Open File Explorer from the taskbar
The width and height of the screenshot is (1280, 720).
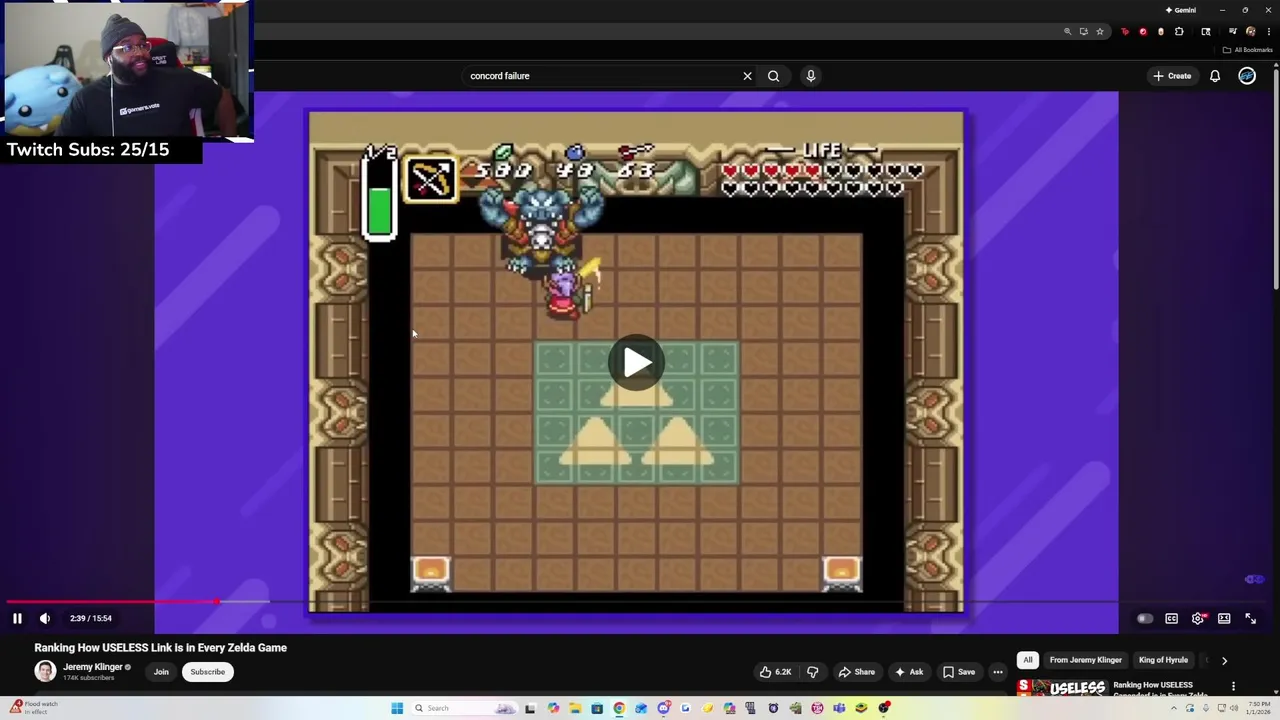click(x=575, y=708)
